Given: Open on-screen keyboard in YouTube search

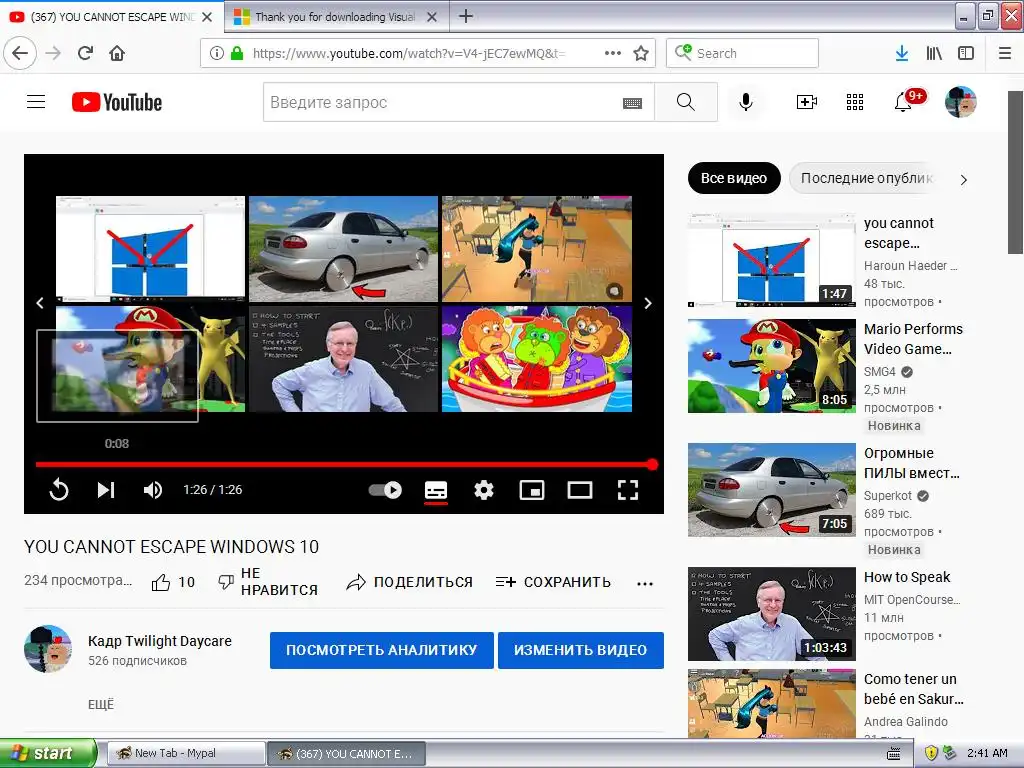Looking at the screenshot, I should (x=632, y=103).
